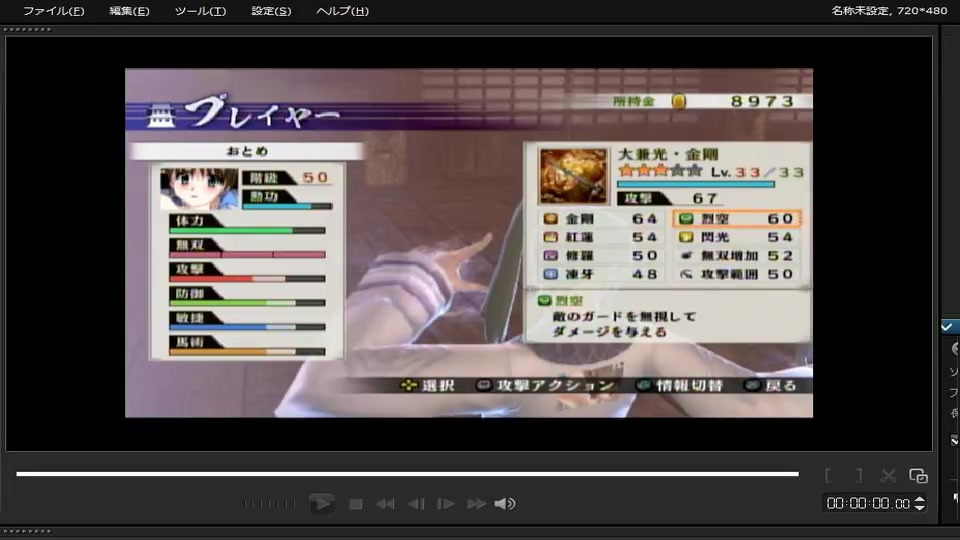The image size is (960, 540).
Task: Step forward one frame
Action: pos(445,504)
